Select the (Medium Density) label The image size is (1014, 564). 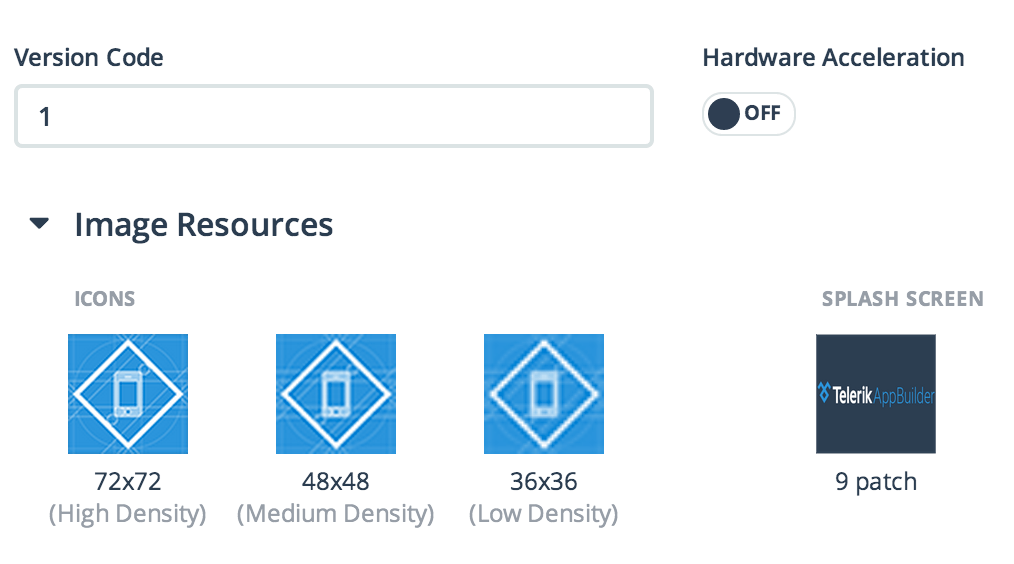(x=336, y=514)
